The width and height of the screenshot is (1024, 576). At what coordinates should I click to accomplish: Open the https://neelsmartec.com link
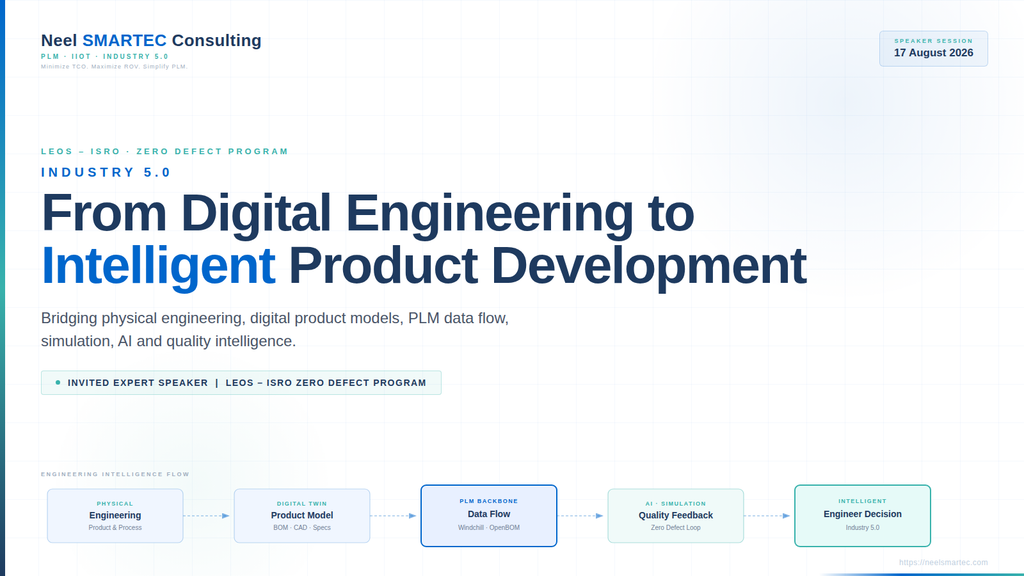(x=943, y=562)
